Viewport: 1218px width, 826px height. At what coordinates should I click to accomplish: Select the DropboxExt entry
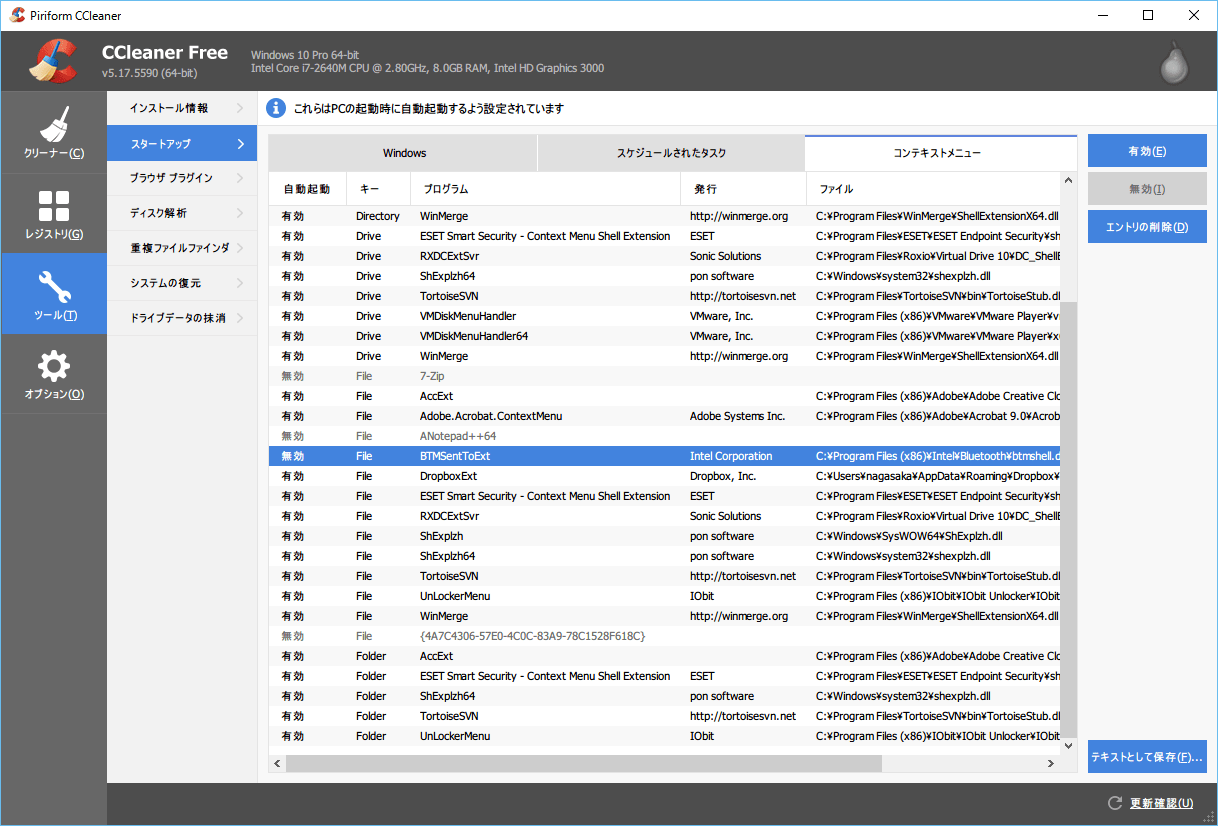coord(664,476)
